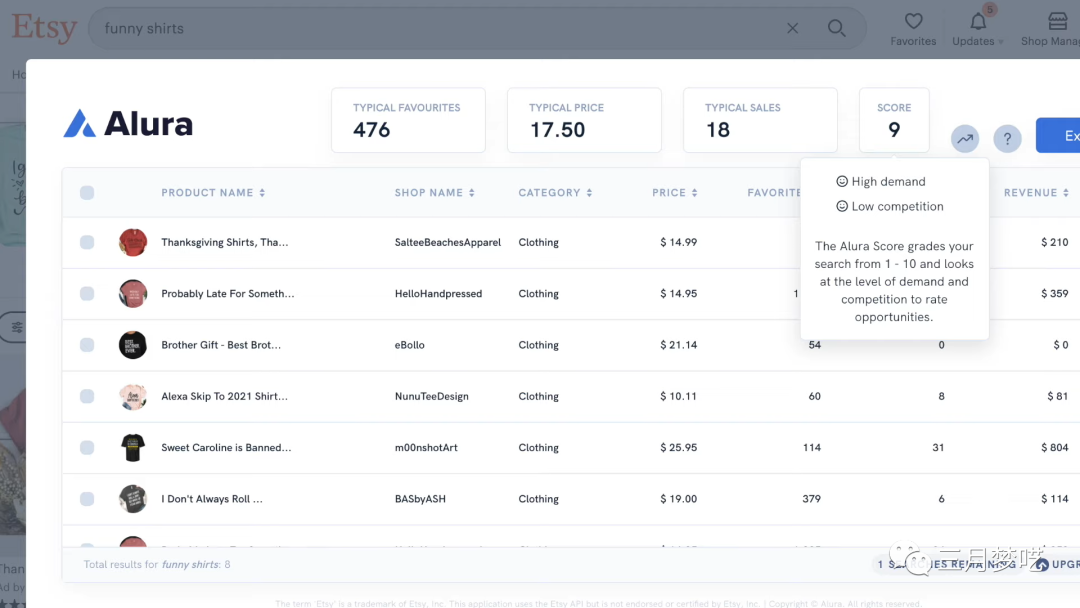Image resolution: width=1080 pixels, height=608 pixels.
Task: Sort by Category column header
Action: [x=555, y=193]
